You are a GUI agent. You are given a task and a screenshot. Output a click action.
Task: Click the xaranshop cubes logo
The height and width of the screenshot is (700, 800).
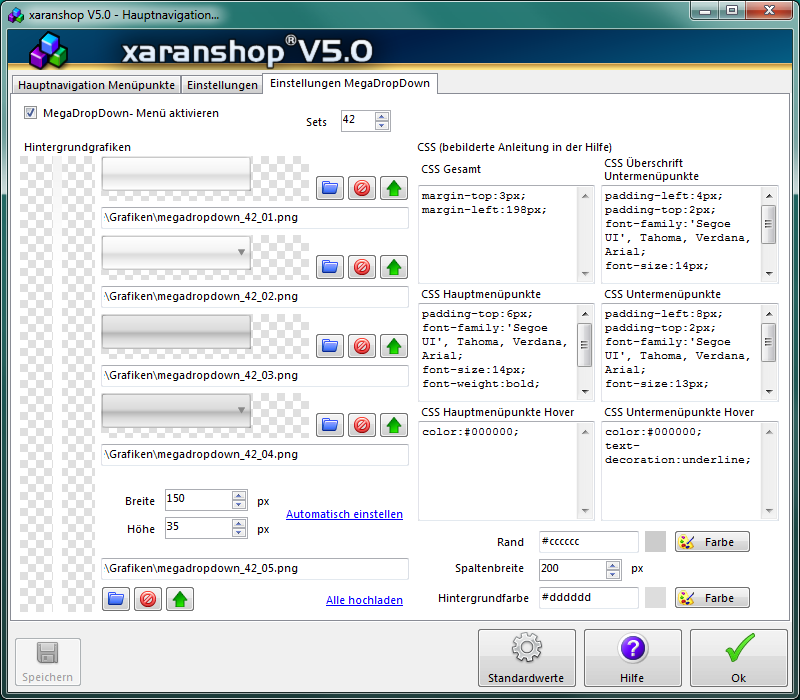click(x=48, y=51)
